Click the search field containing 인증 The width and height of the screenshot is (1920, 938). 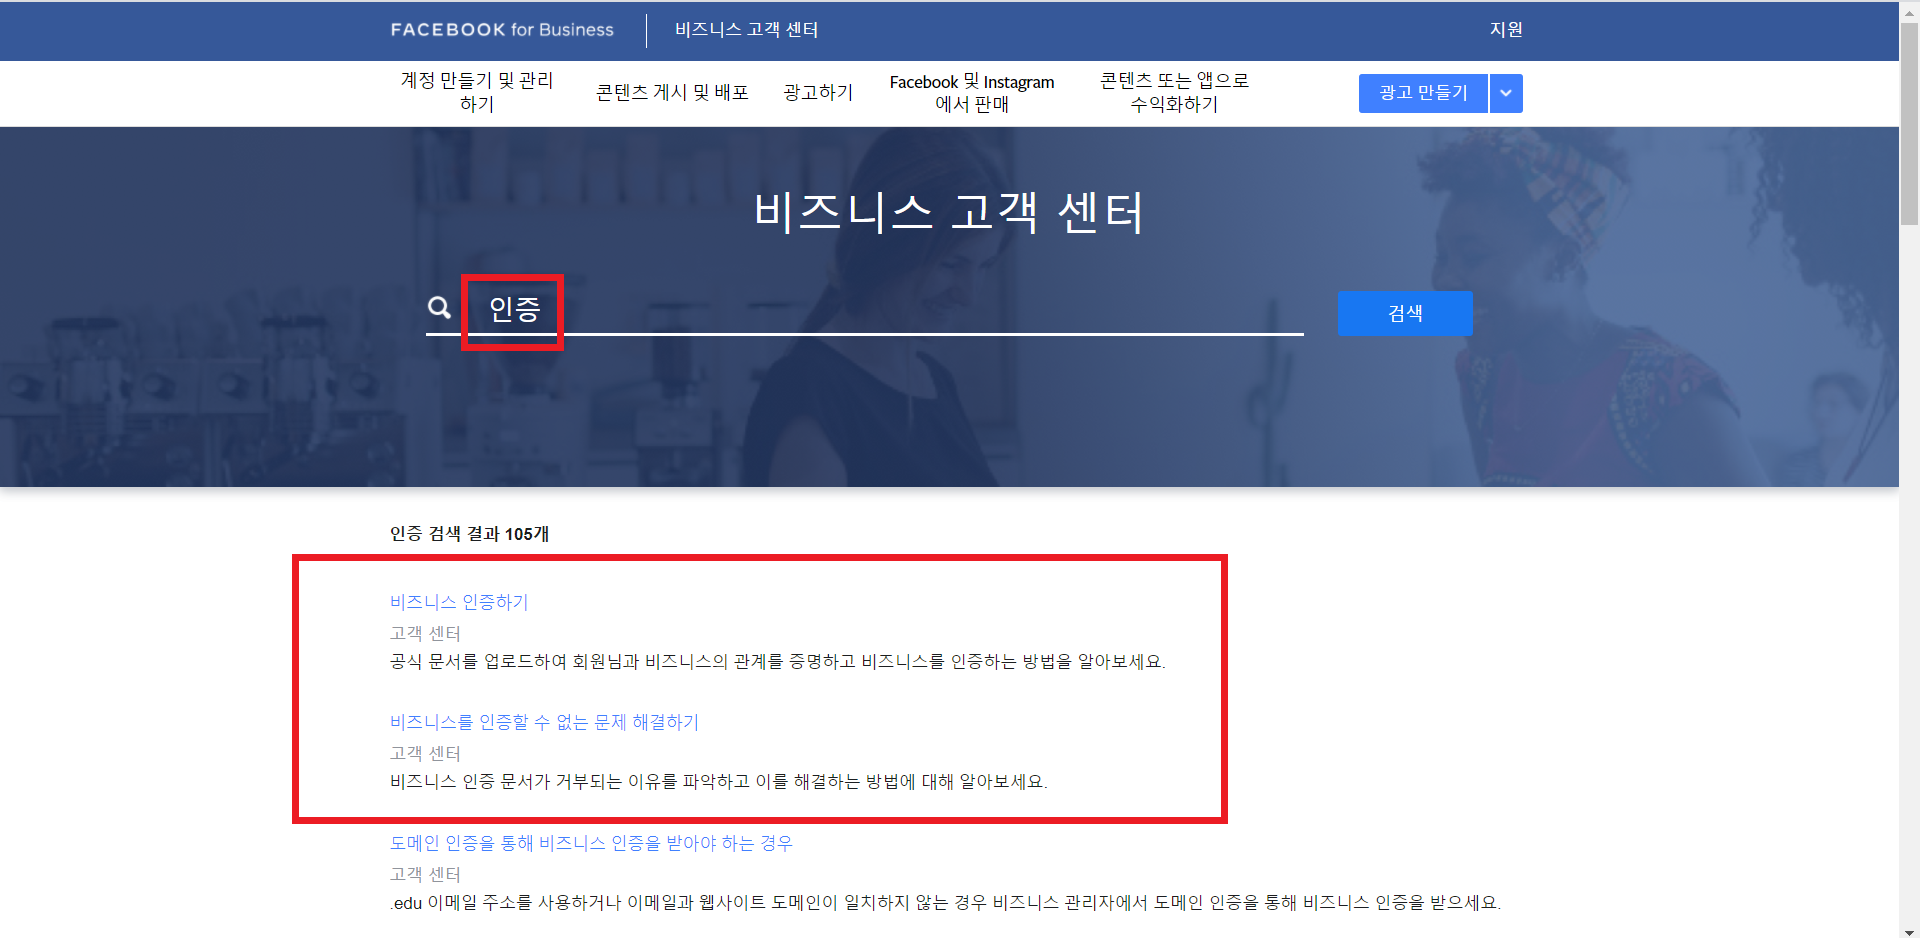pos(865,309)
